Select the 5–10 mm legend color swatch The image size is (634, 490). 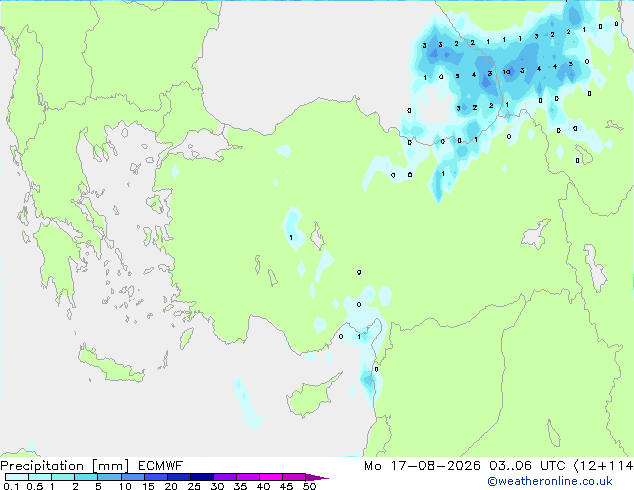(x=109, y=477)
